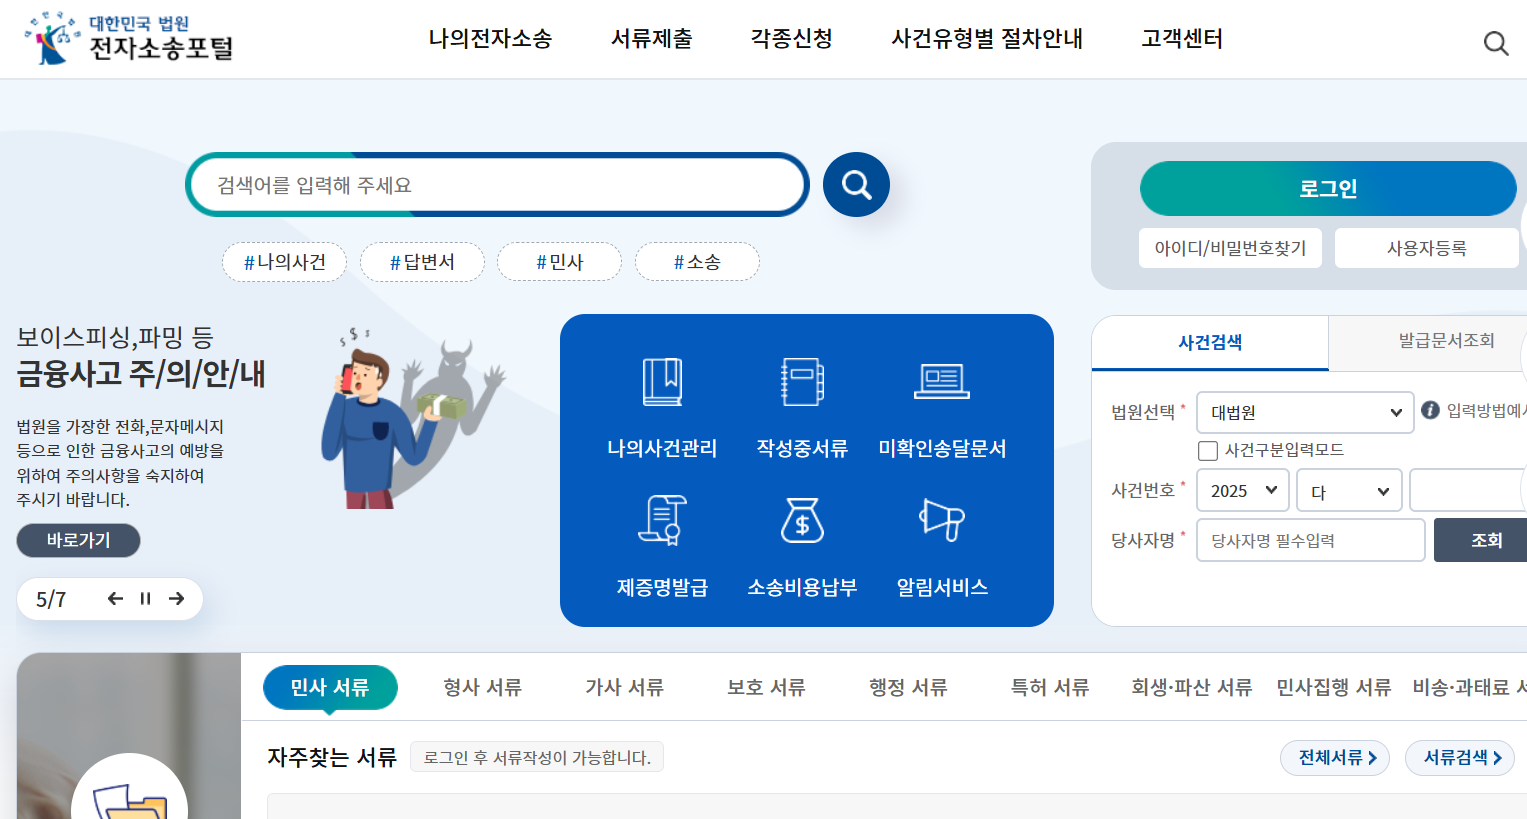
Task: Open 알림서비스 megaphone icon
Action: click(942, 520)
